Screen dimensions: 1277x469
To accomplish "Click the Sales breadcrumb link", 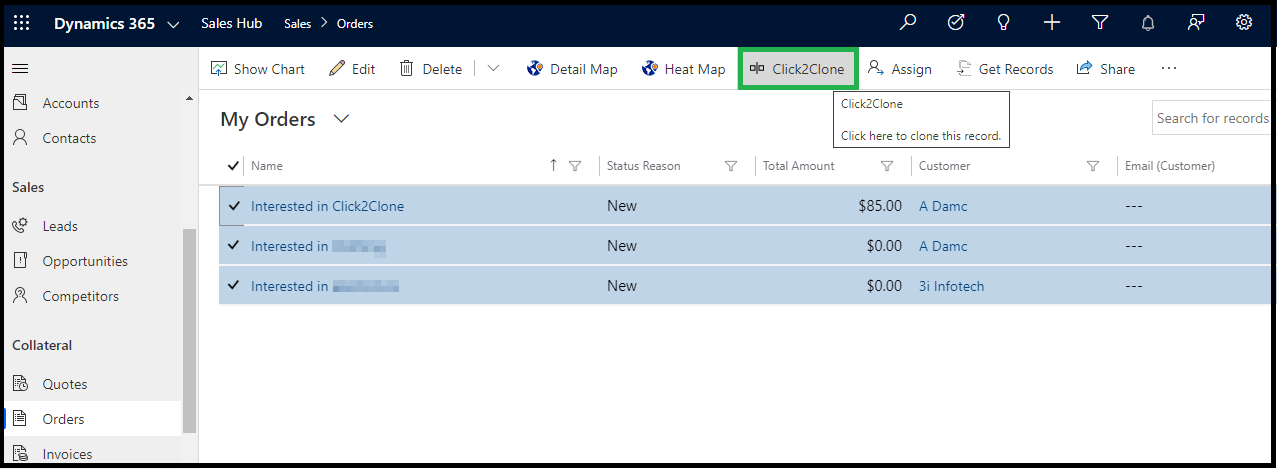I will (298, 23).
